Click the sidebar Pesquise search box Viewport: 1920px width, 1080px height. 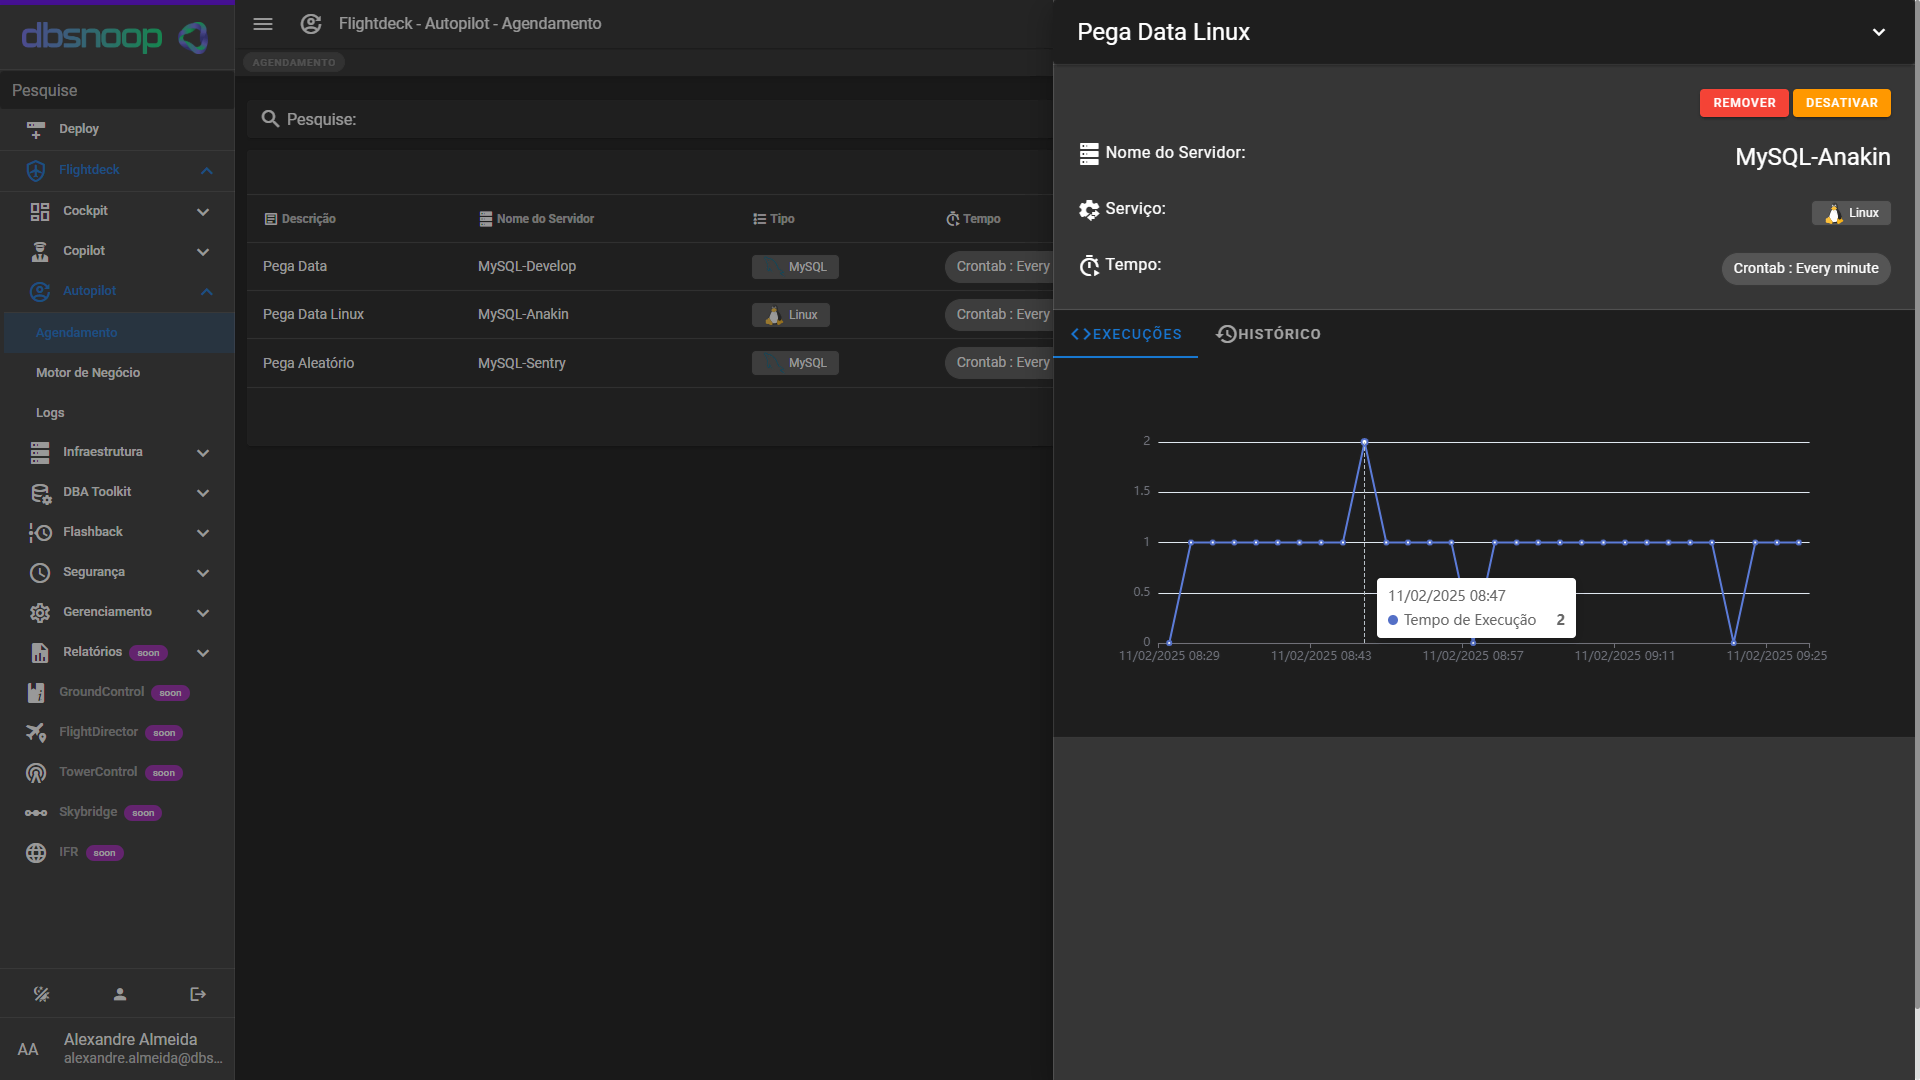pos(117,90)
